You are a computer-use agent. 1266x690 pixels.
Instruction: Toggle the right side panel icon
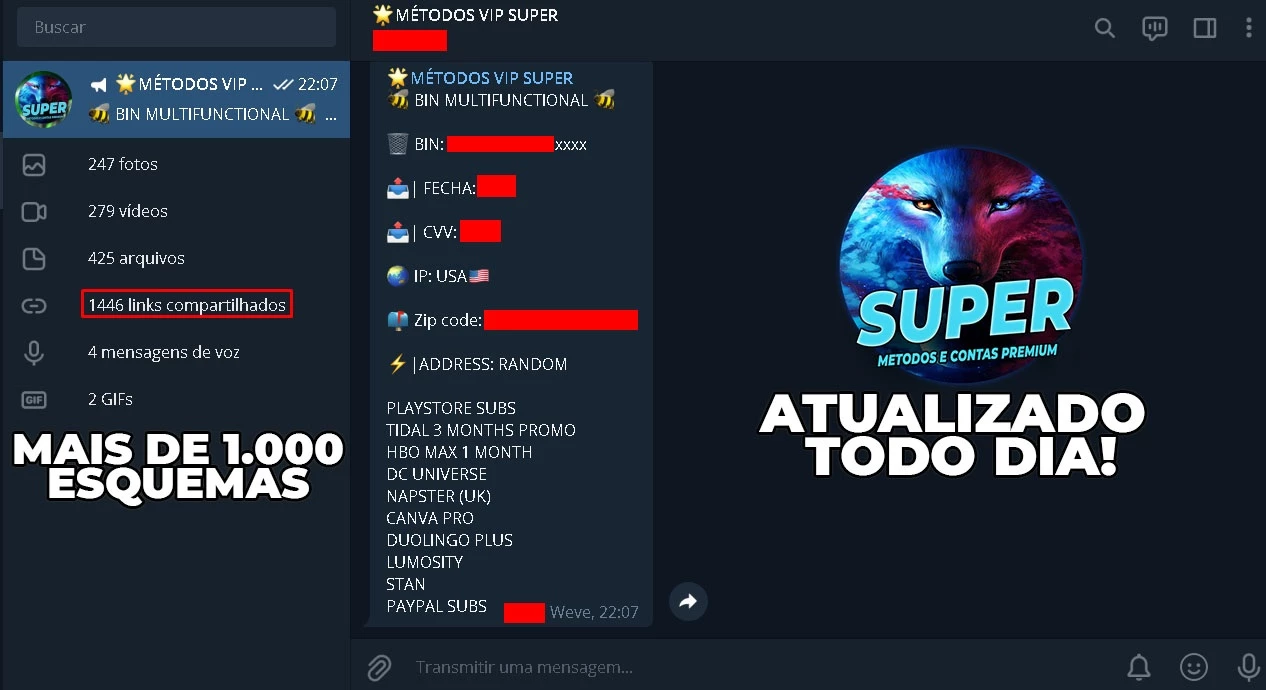1205,28
